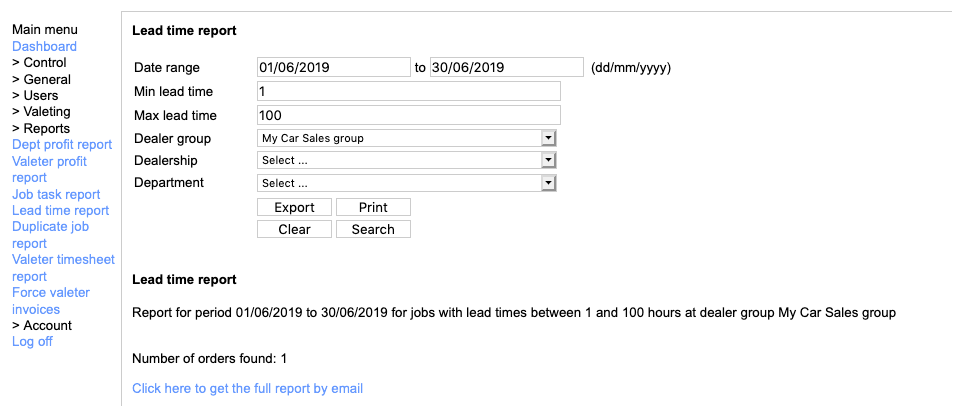Open the Department dropdown
Viewport: 959px width, 406px height.
(406, 183)
